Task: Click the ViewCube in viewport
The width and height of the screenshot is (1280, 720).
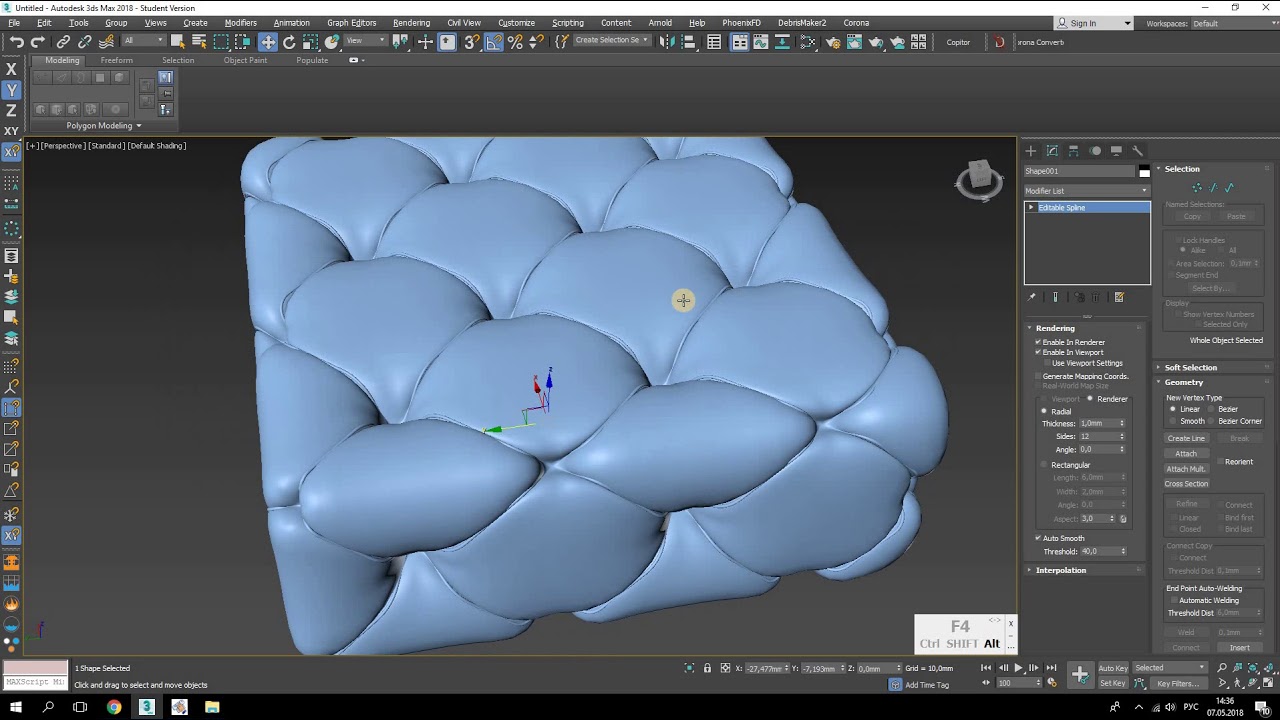Action: [979, 180]
